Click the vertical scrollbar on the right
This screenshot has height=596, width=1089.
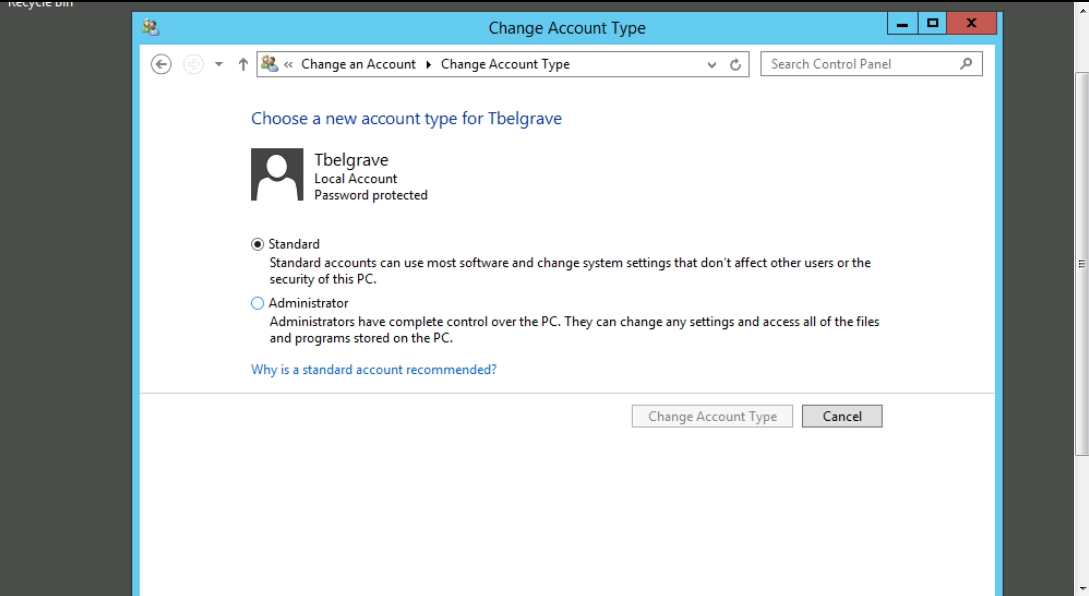(1081, 264)
